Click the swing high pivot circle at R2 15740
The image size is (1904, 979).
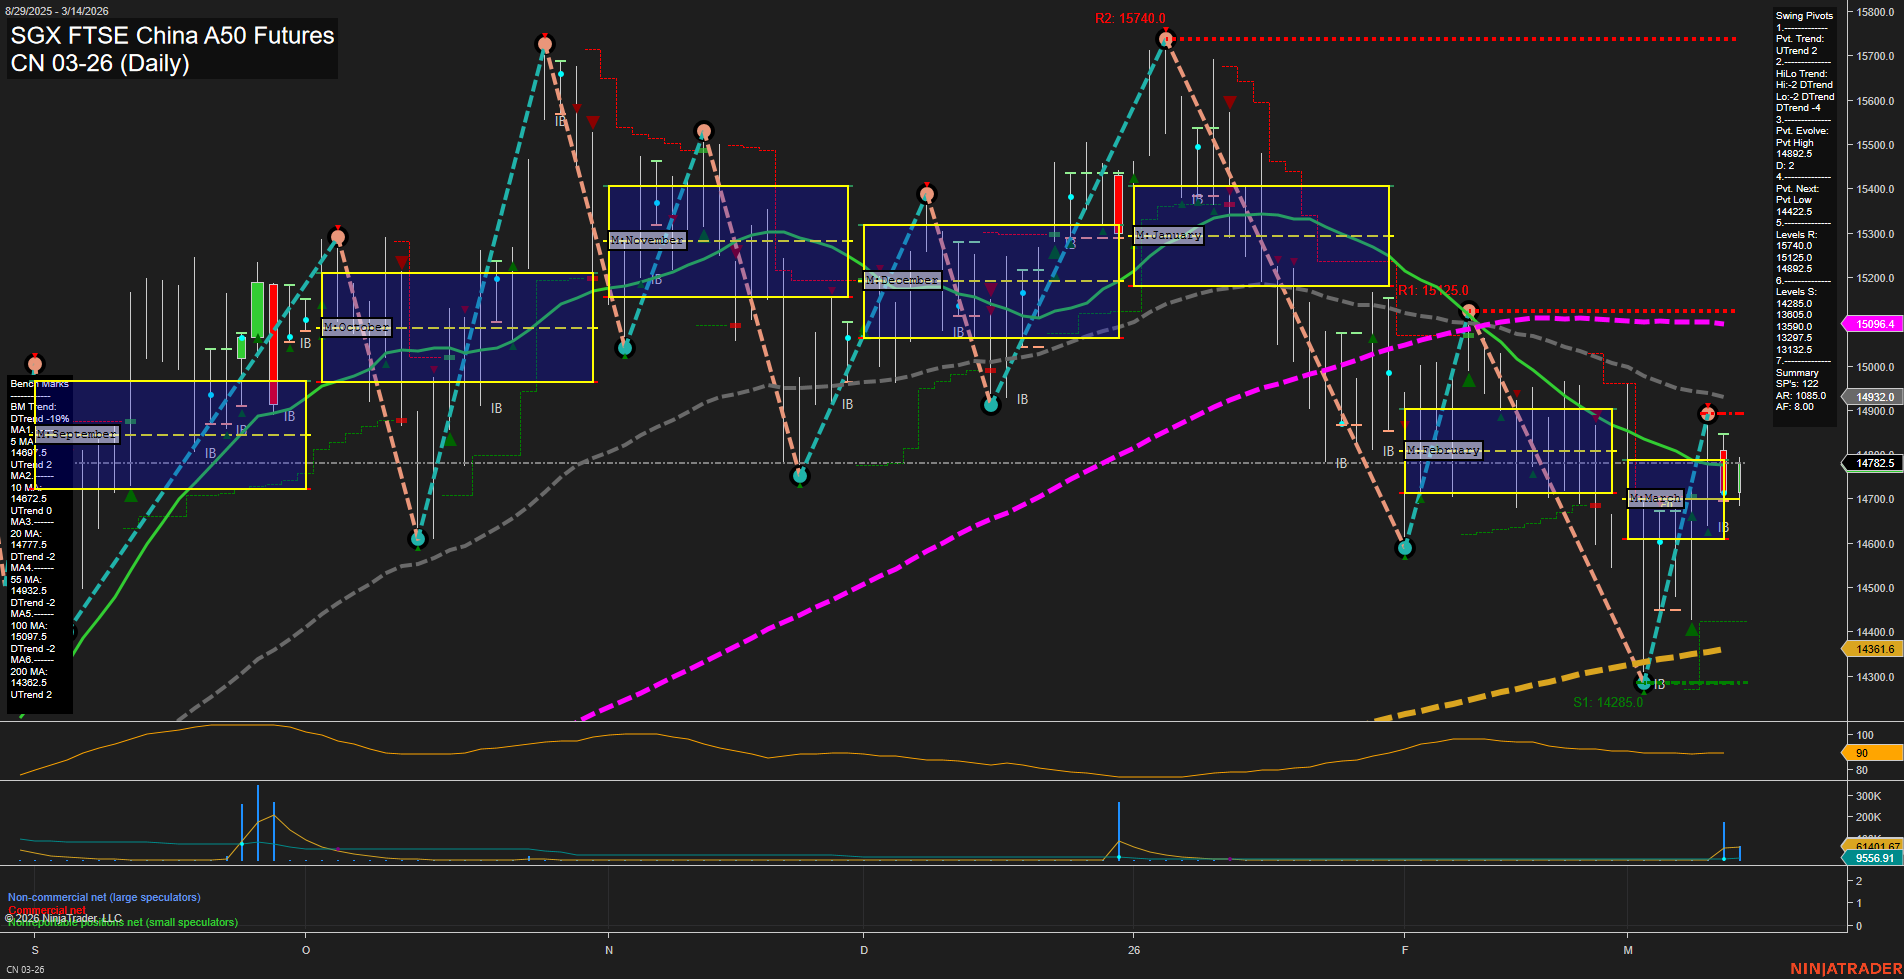click(1165, 39)
